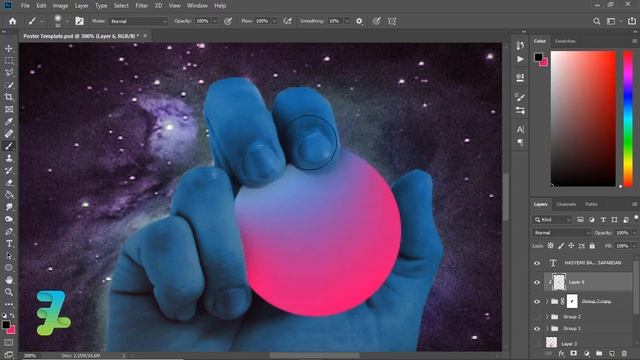Open brush Opacity slider dropdown arrow
This screenshot has width=640, height=360.
(215, 21)
